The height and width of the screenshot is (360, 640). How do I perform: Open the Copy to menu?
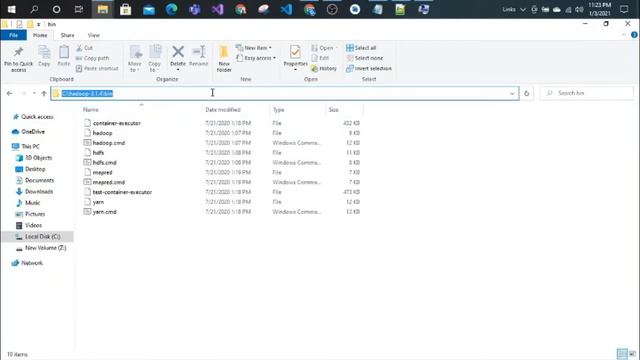coord(155,59)
